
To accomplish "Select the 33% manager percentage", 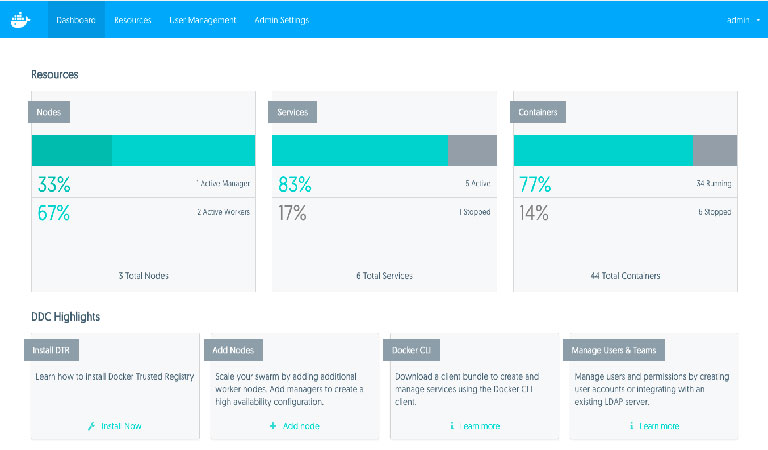I will click(54, 185).
